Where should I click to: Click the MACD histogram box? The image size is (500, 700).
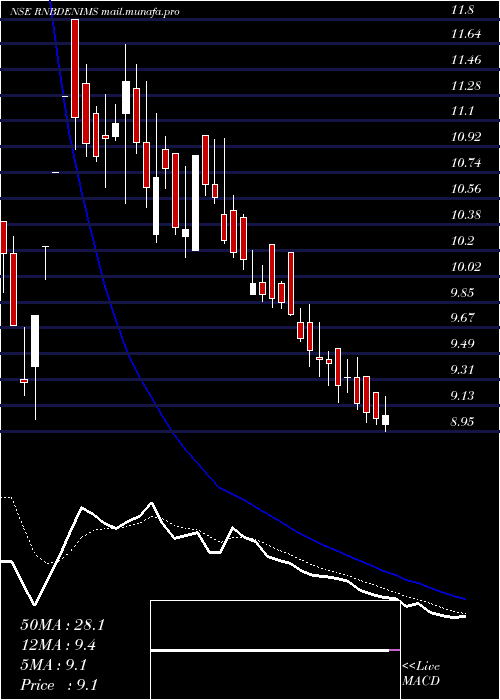coord(275,650)
